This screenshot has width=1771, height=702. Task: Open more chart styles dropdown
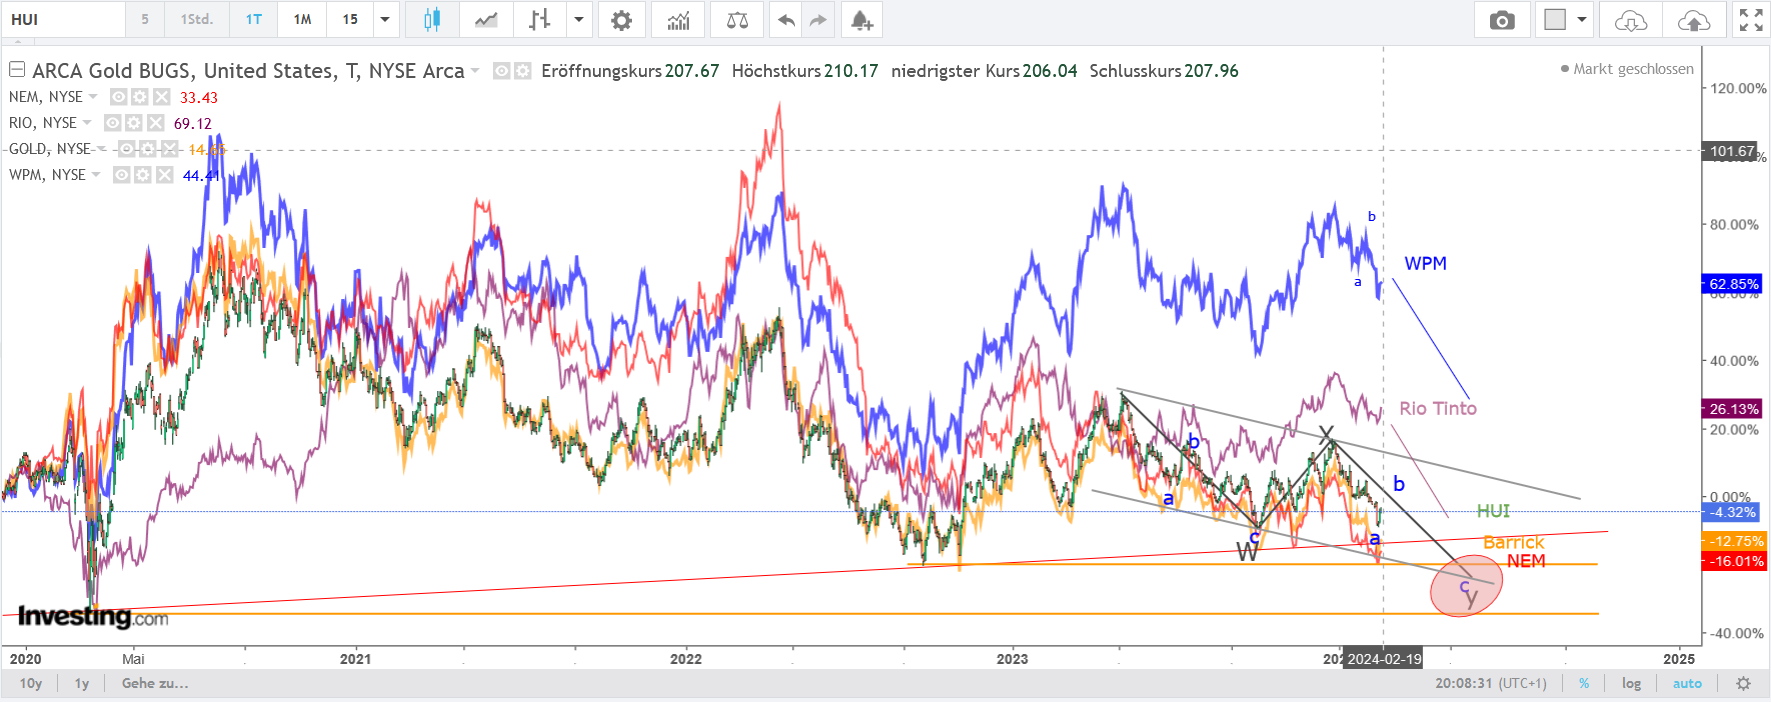pos(579,20)
